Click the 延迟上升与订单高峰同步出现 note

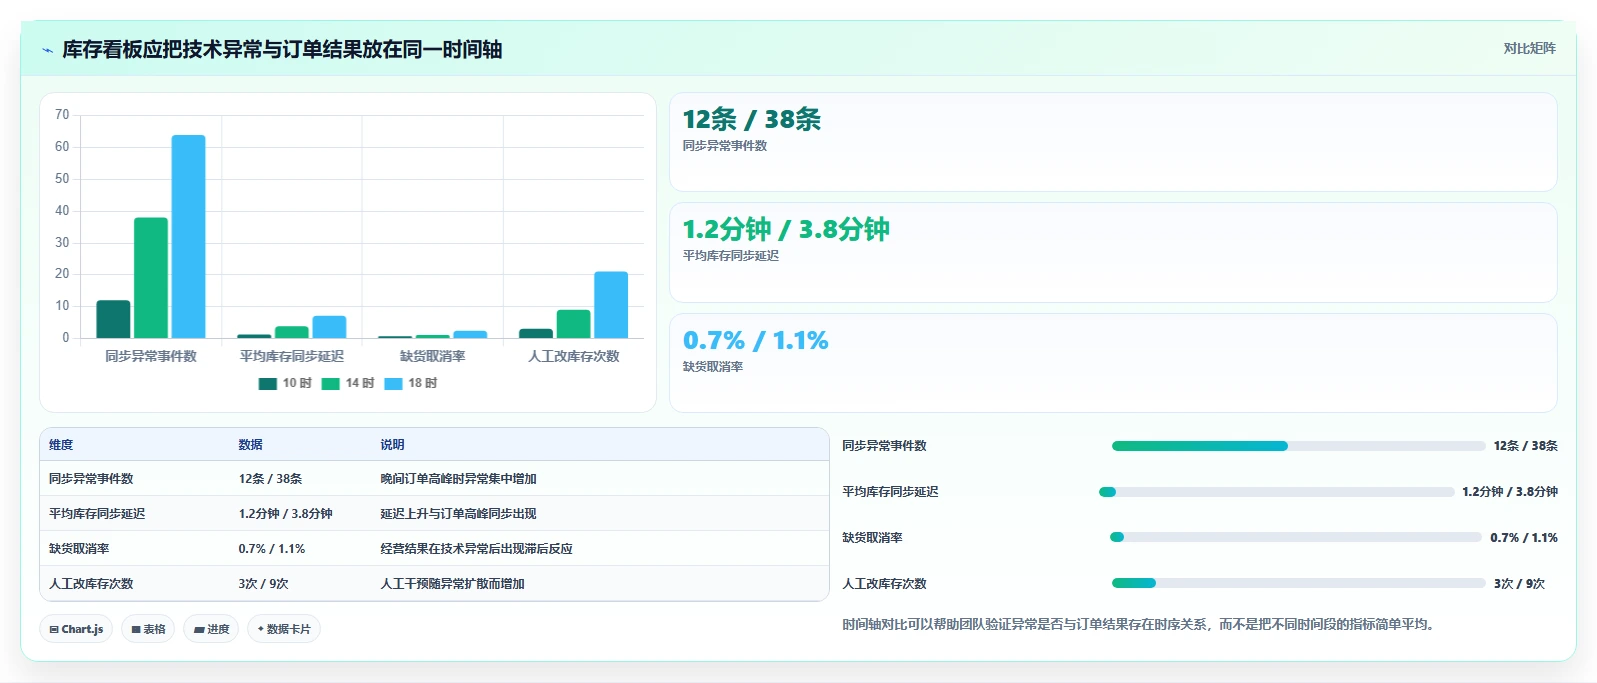coord(458,514)
